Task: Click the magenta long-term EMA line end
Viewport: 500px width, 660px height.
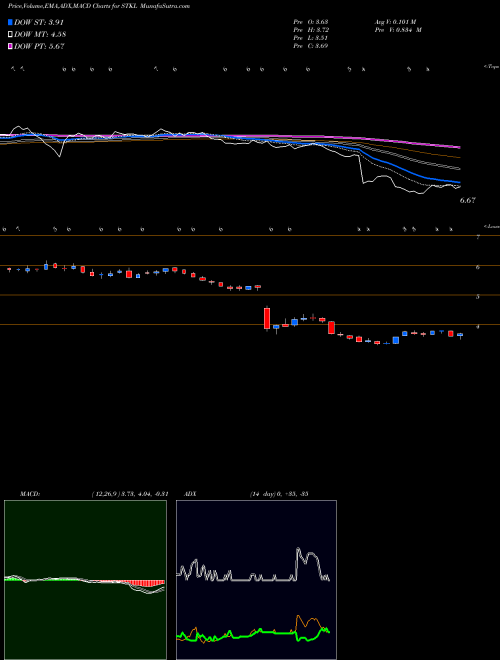Action: point(458,147)
